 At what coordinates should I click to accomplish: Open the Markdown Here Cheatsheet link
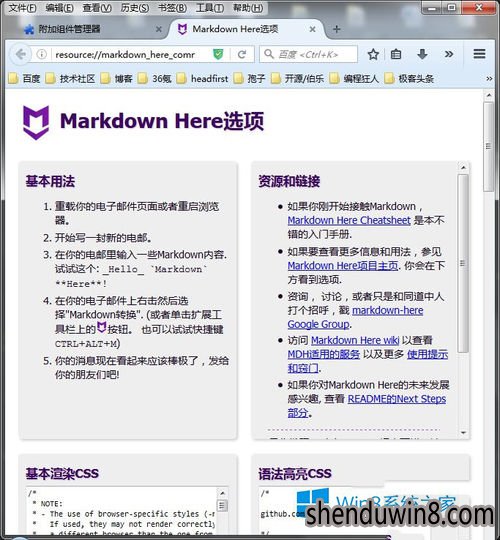pos(349,220)
